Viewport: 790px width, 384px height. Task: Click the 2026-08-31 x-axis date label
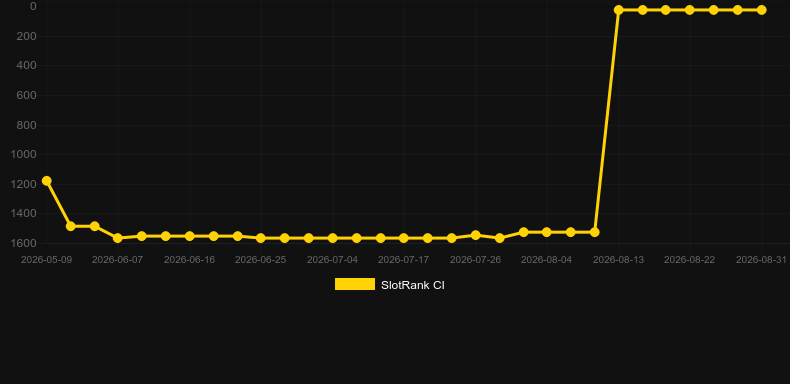coord(761,260)
